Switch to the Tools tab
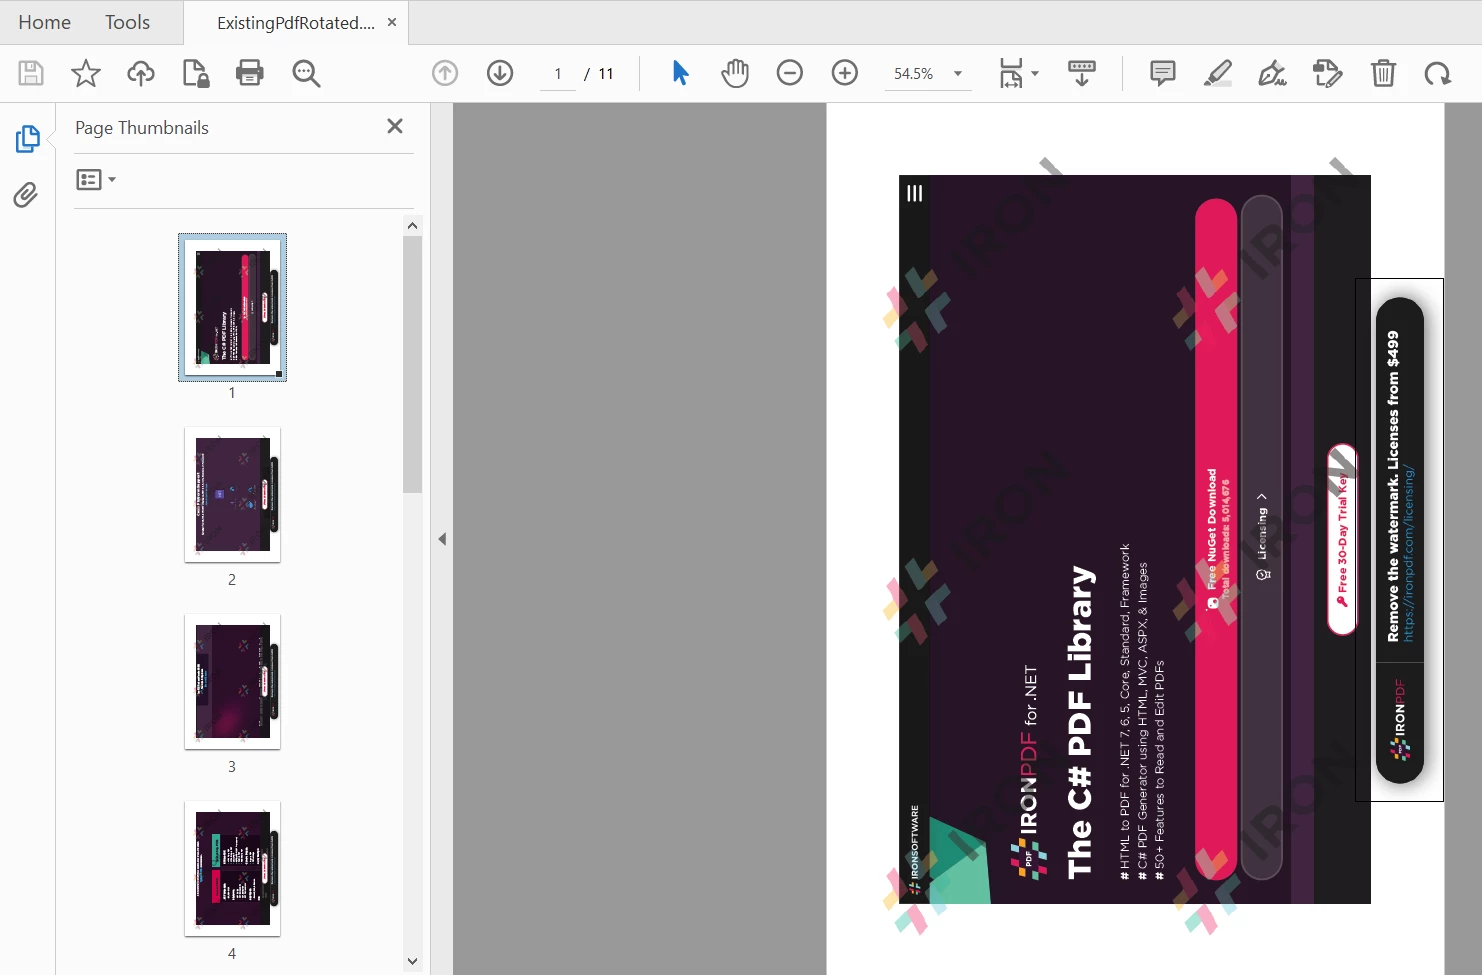This screenshot has width=1482, height=975. coord(127,22)
